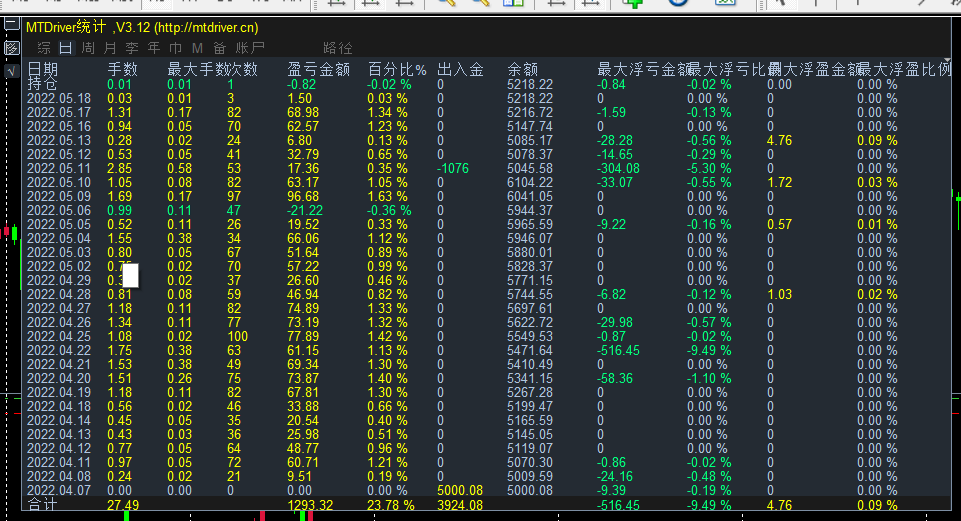Click the 2022.05.11 date cell
961x521 pixels.
coord(59,168)
